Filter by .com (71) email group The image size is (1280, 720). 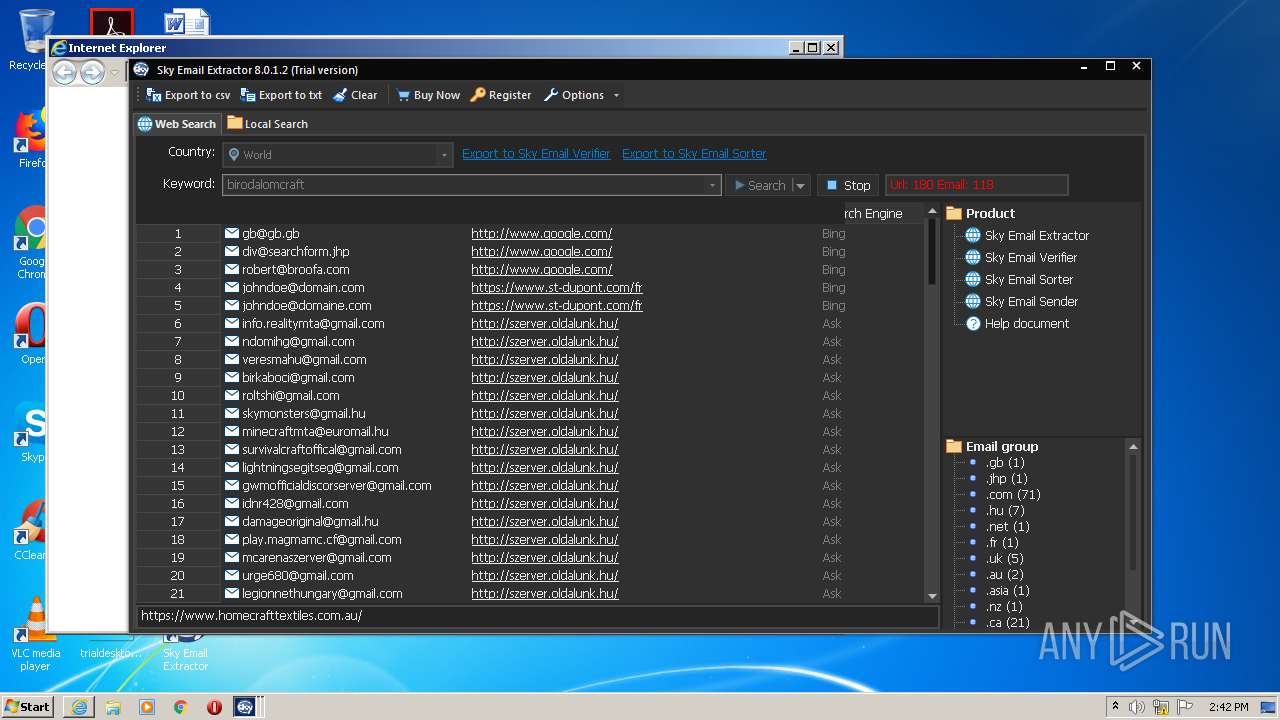(x=1013, y=495)
